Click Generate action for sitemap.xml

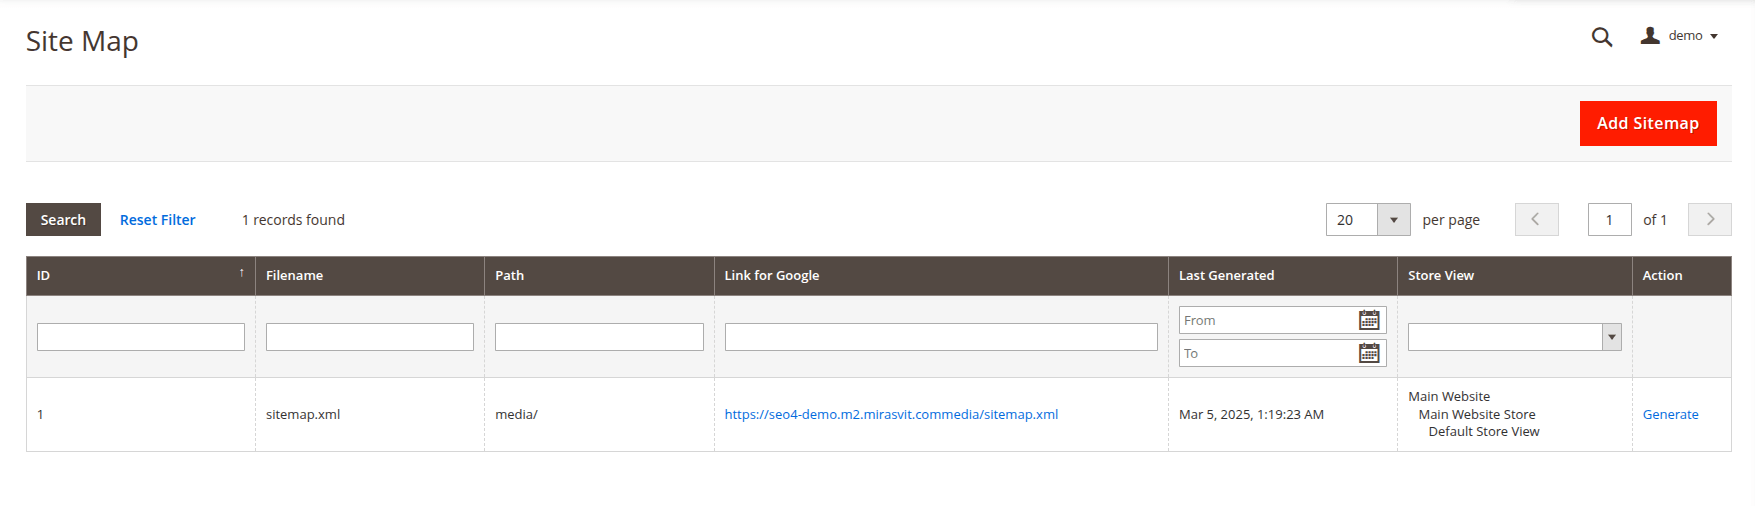point(1670,414)
